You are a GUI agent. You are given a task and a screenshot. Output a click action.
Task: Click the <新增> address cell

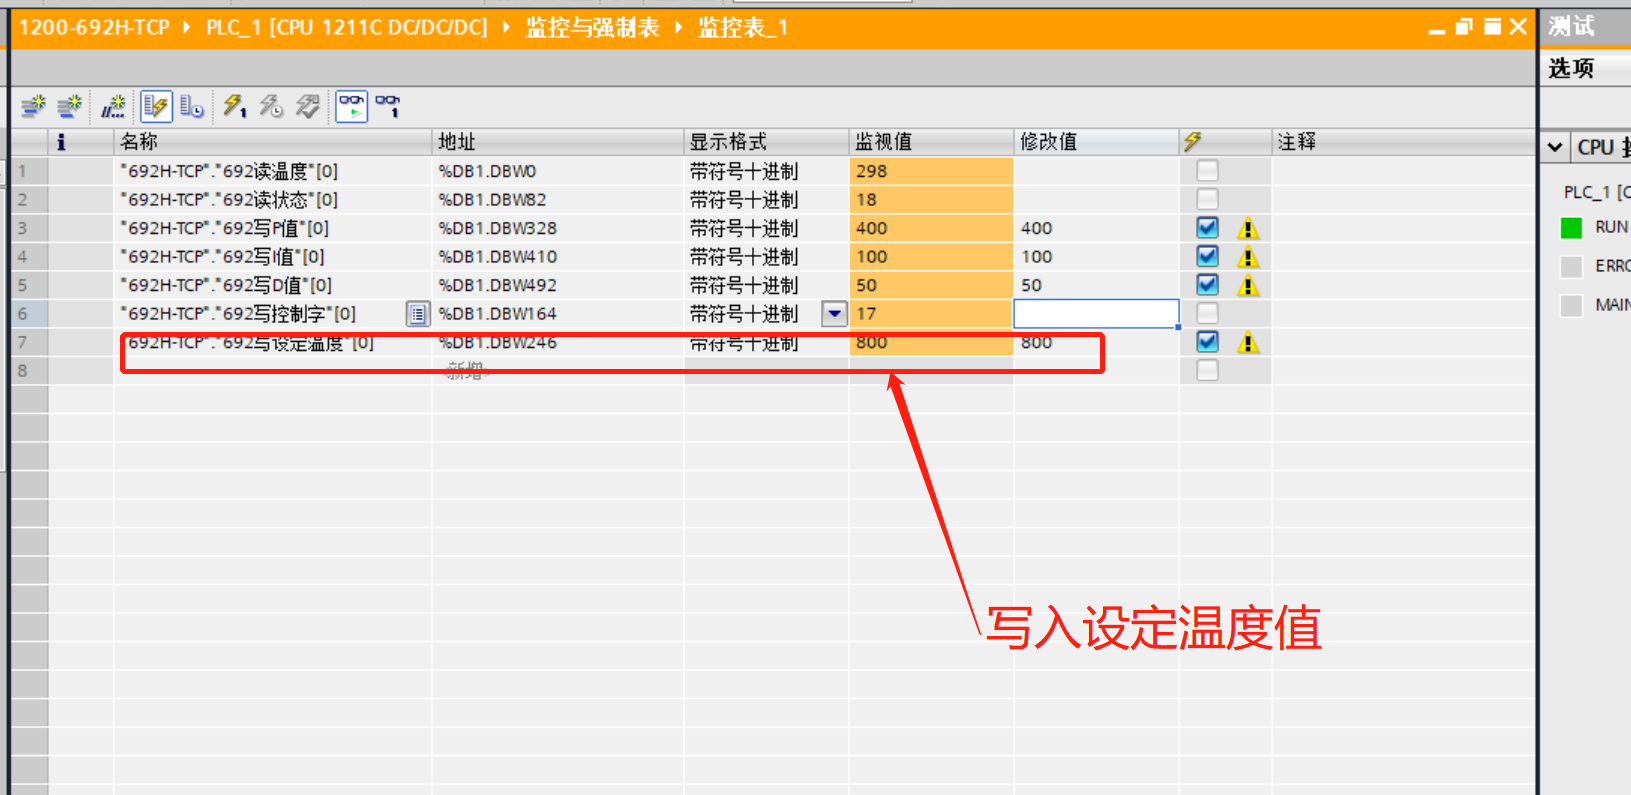point(558,371)
